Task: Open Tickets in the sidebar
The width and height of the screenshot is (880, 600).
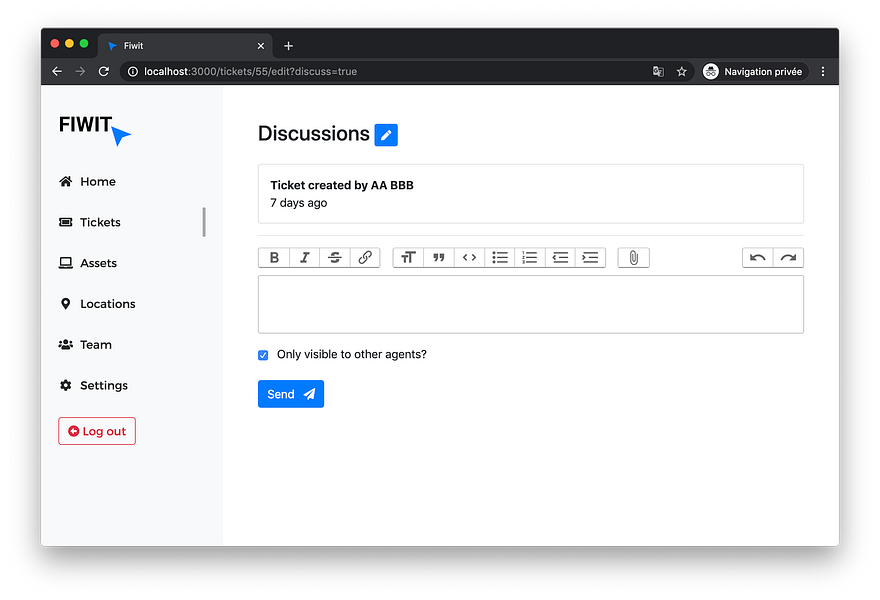Action: coord(90,222)
